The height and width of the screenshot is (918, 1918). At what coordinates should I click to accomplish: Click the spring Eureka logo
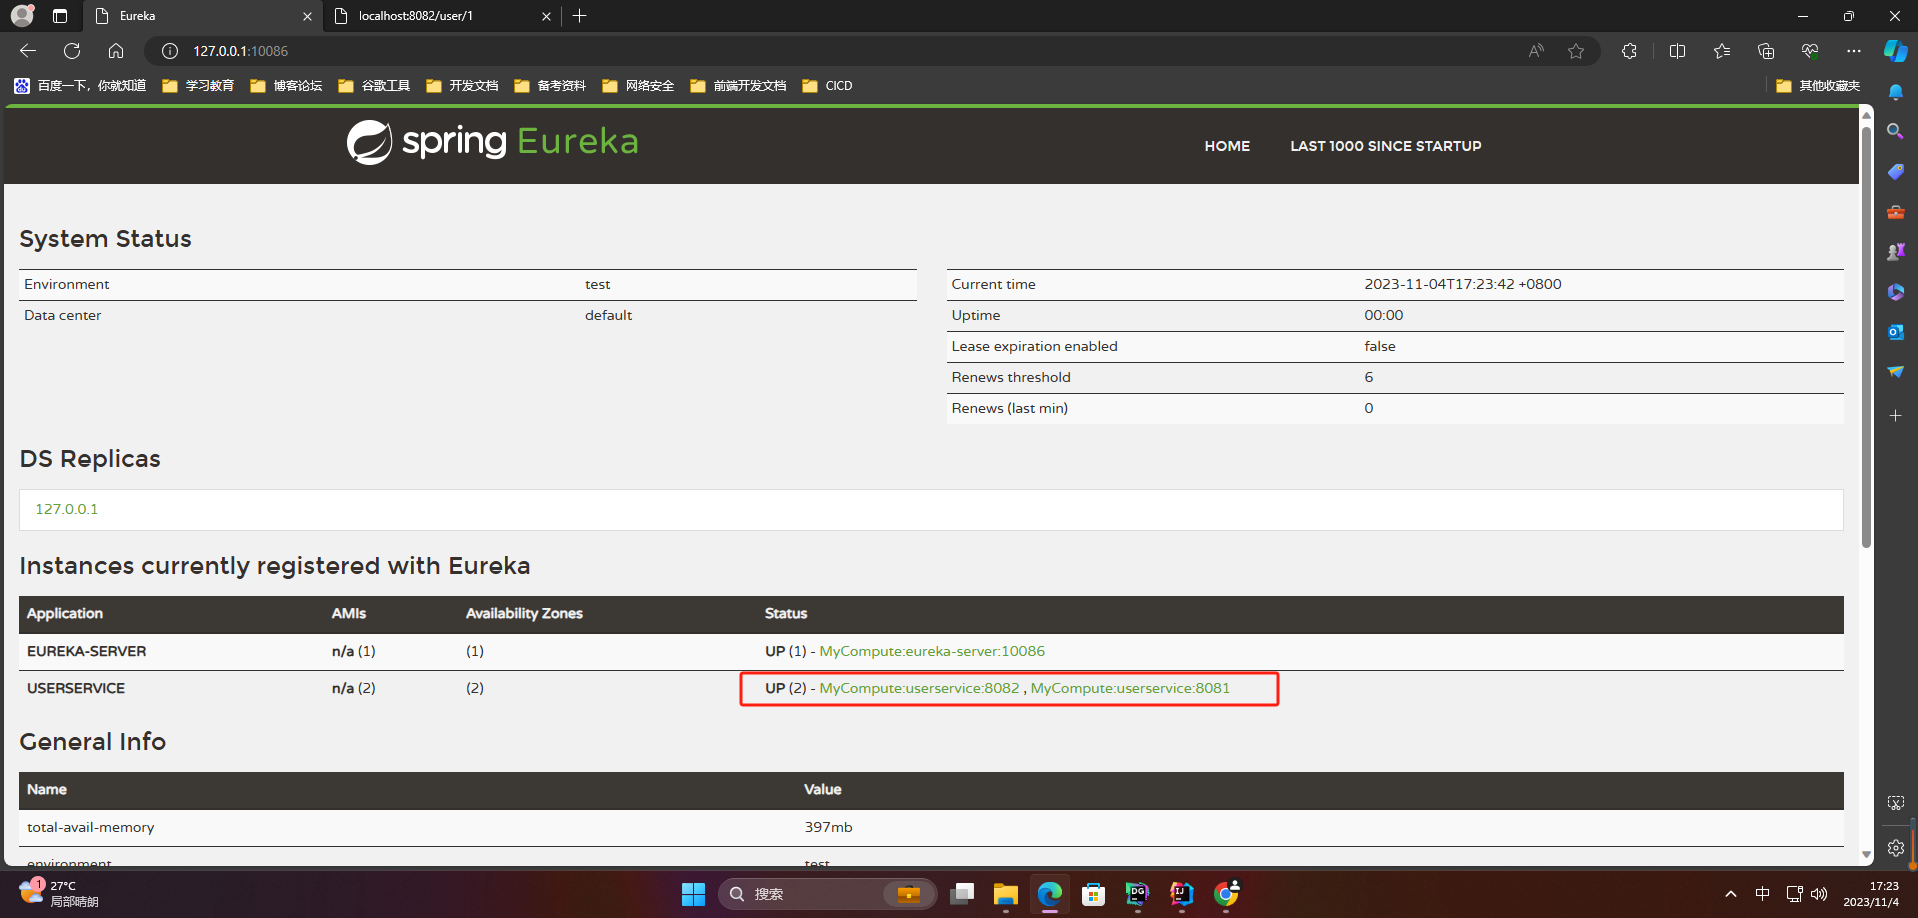click(492, 142)
